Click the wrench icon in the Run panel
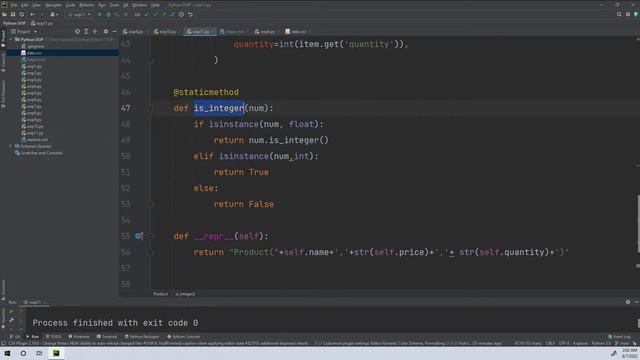 point(11,320)
